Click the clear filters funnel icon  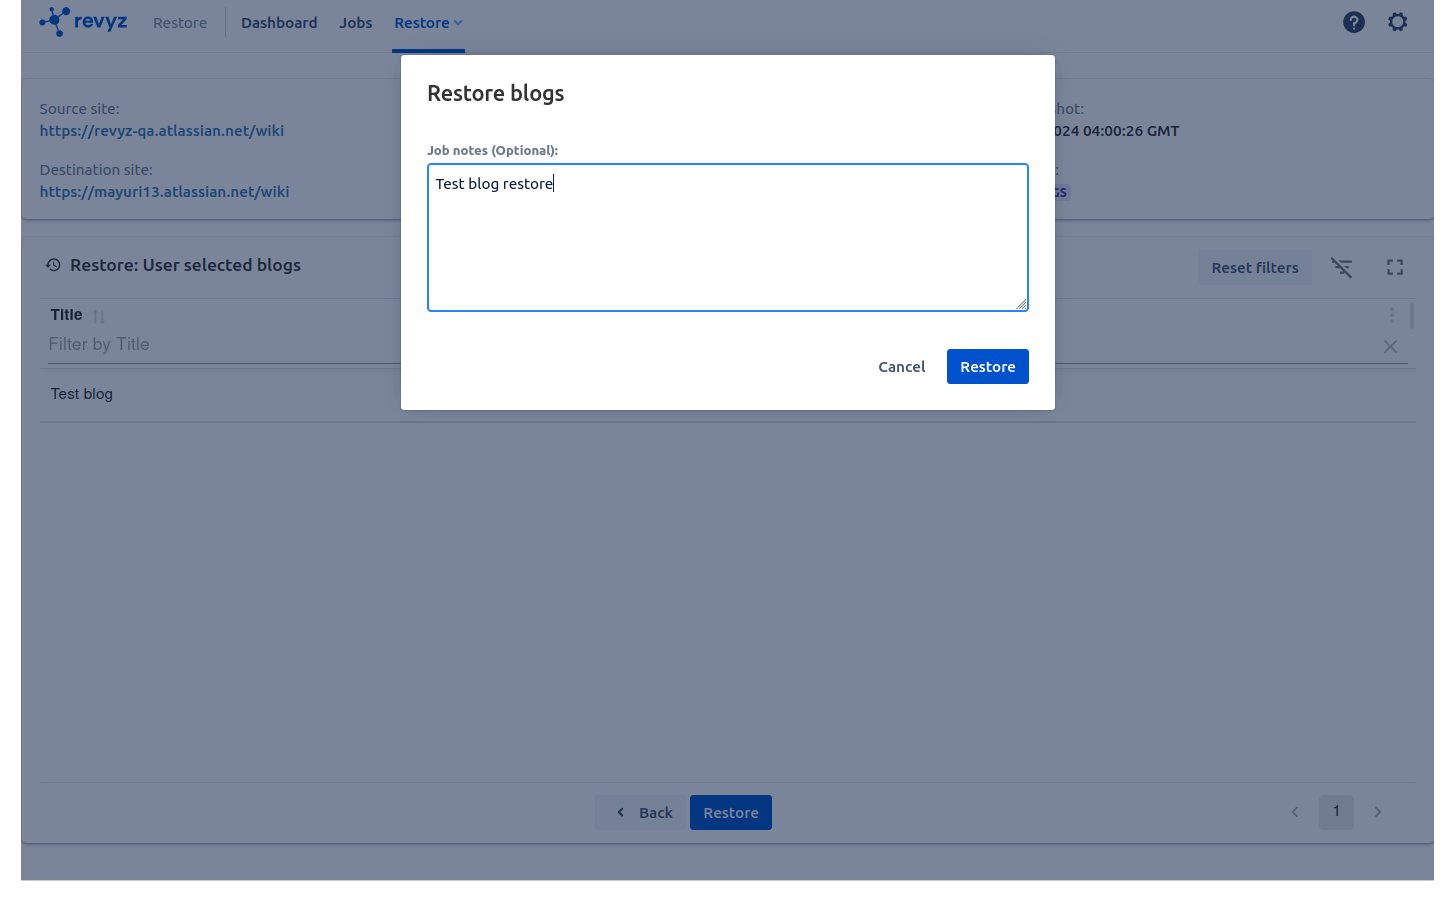1341,267
